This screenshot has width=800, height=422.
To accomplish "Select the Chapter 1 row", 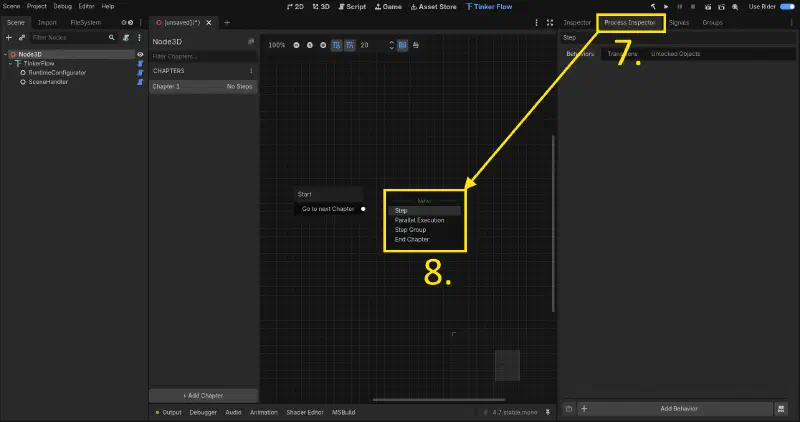I will (203, 86).
